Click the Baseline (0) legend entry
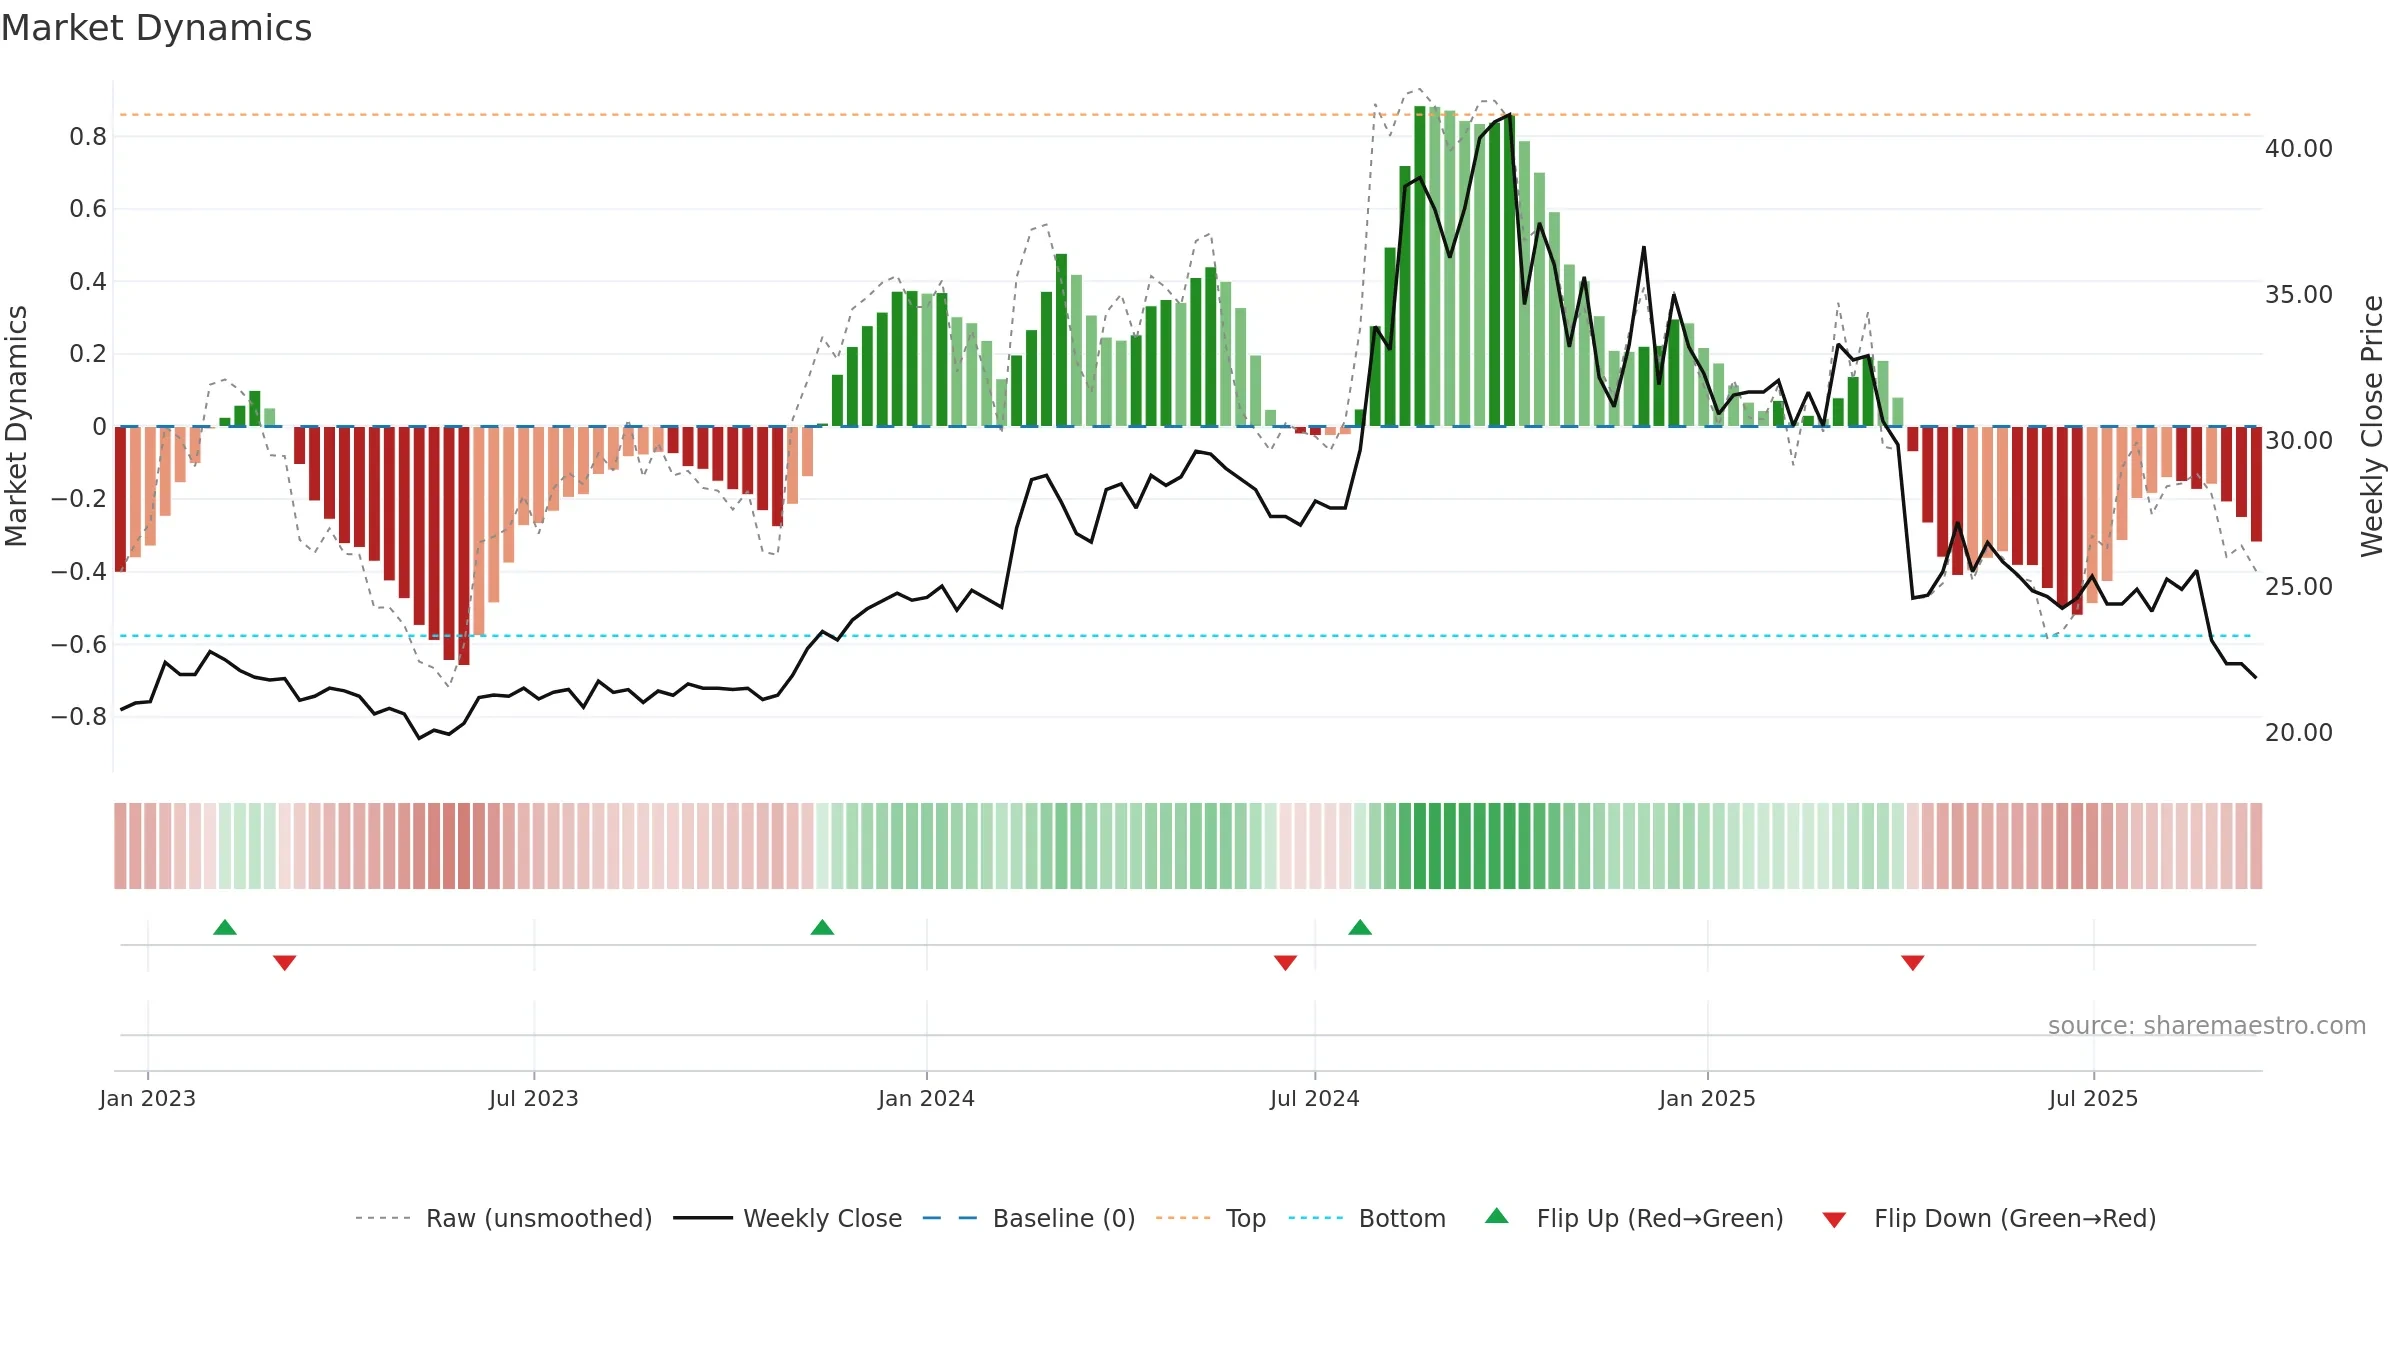Screen dimensions: 2400x1350 pyautogui.click(x=1029, y=1218)
